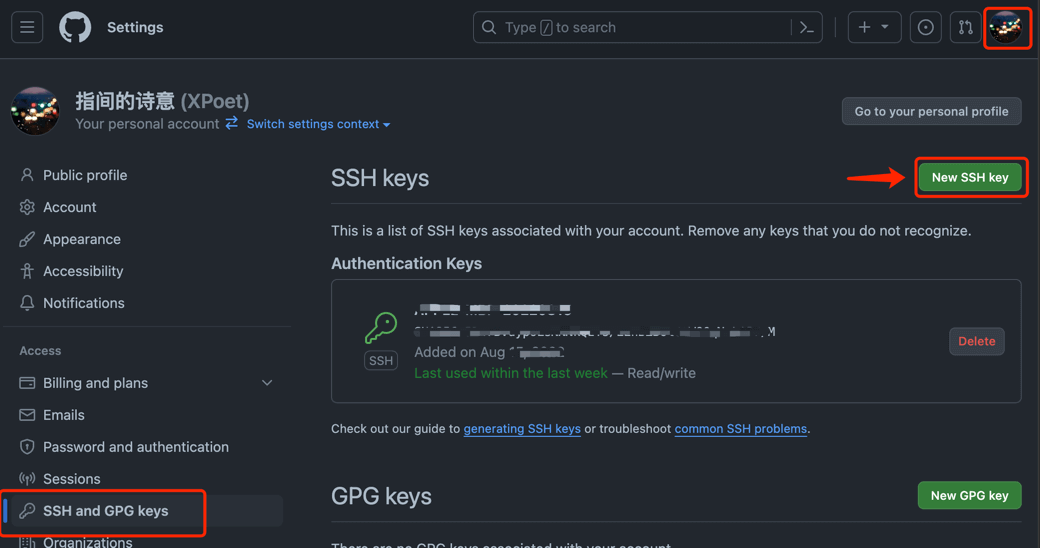Click the large profile picture thumbnail
1040x548 pixels.
[x=35, y=111]
